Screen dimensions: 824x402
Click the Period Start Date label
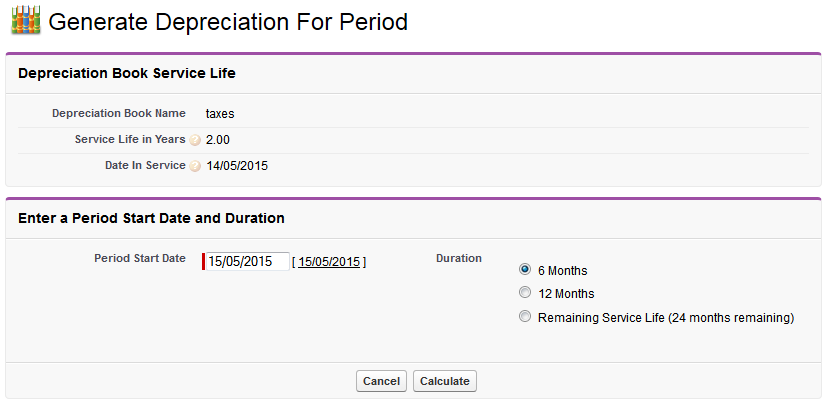(140, 258)
